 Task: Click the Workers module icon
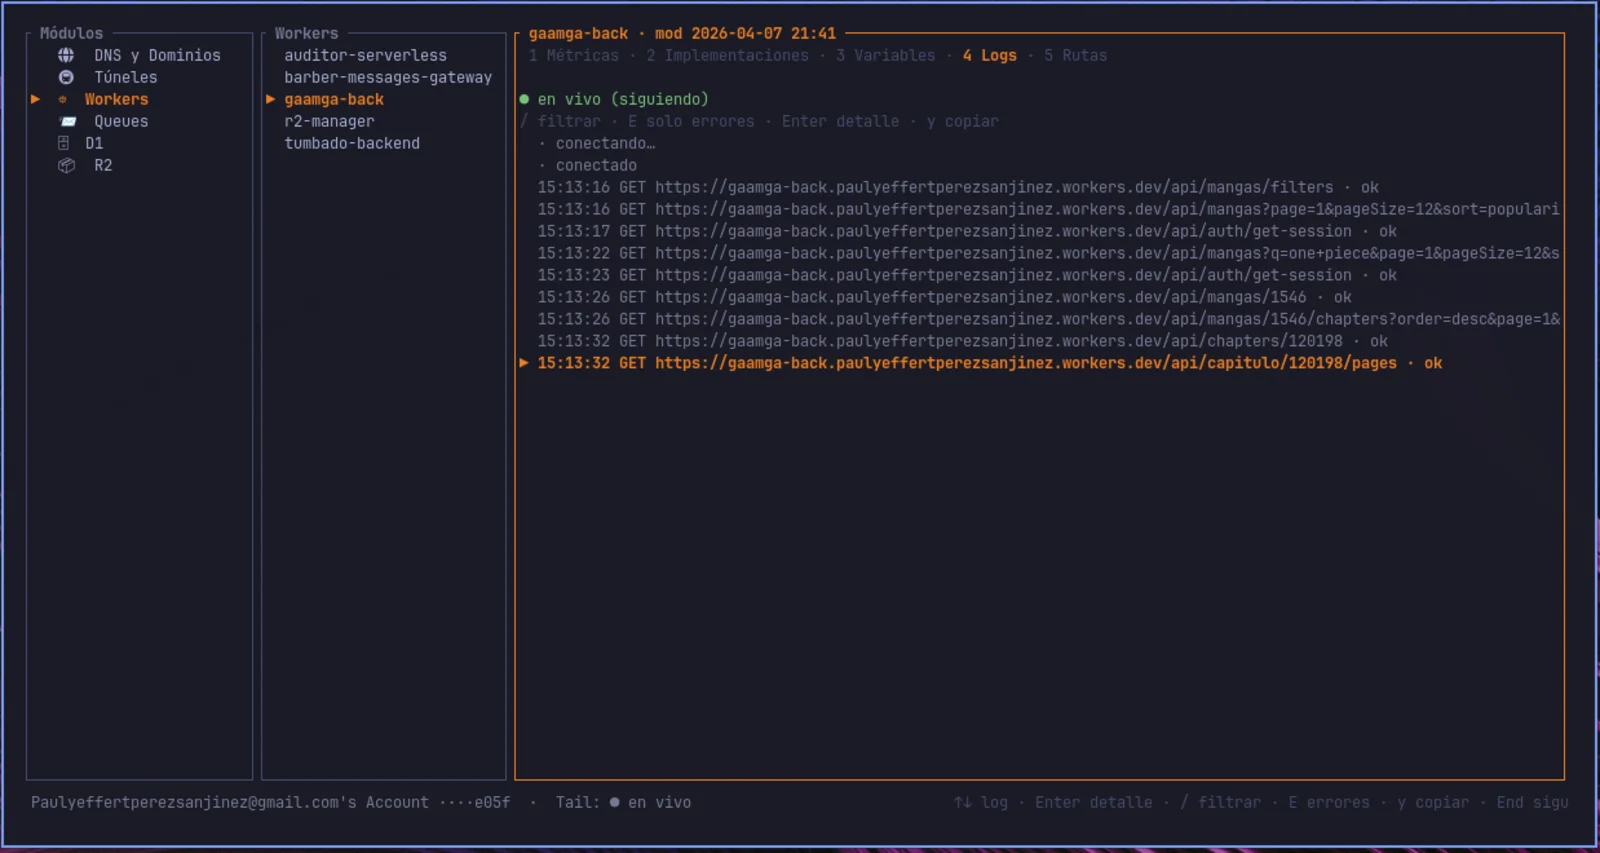point(63,99)
